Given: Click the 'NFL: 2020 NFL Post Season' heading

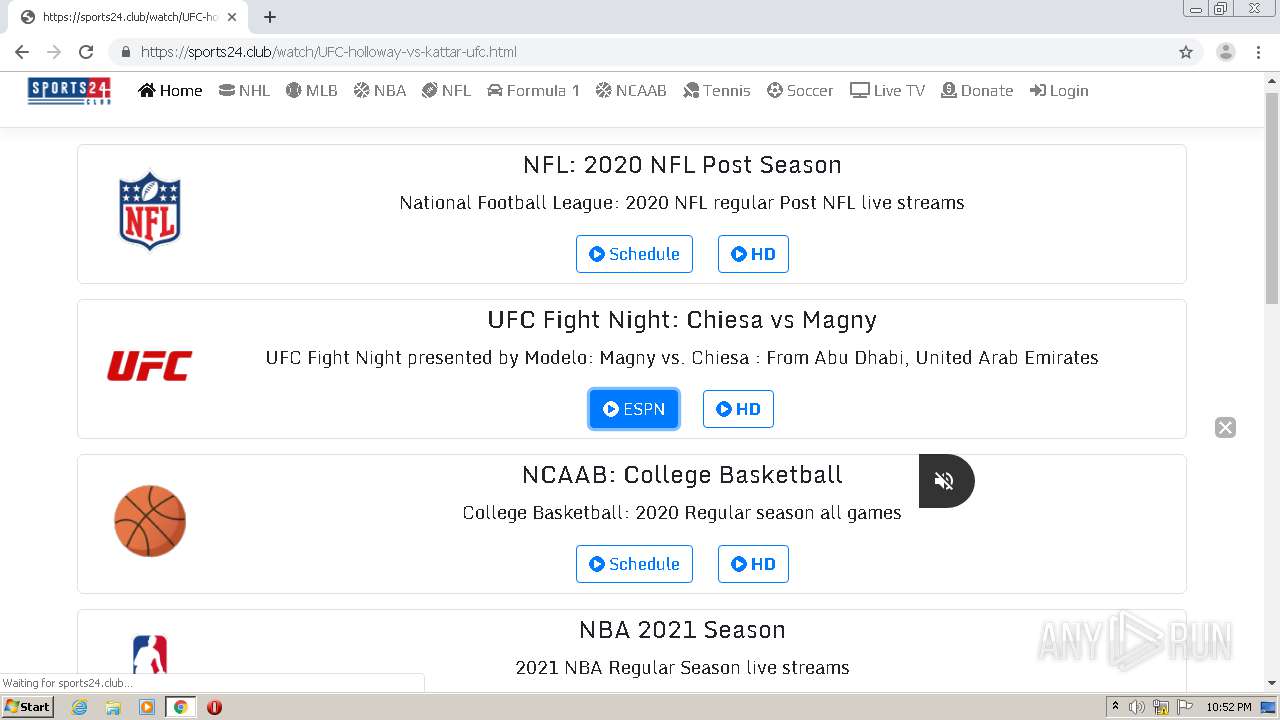Looking at the screenshot, I should [x=682, y=165].
